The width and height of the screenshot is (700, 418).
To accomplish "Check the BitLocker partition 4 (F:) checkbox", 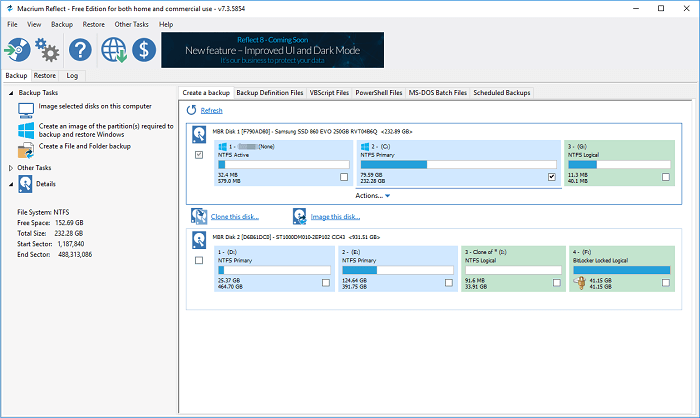I will pos(666,283).
